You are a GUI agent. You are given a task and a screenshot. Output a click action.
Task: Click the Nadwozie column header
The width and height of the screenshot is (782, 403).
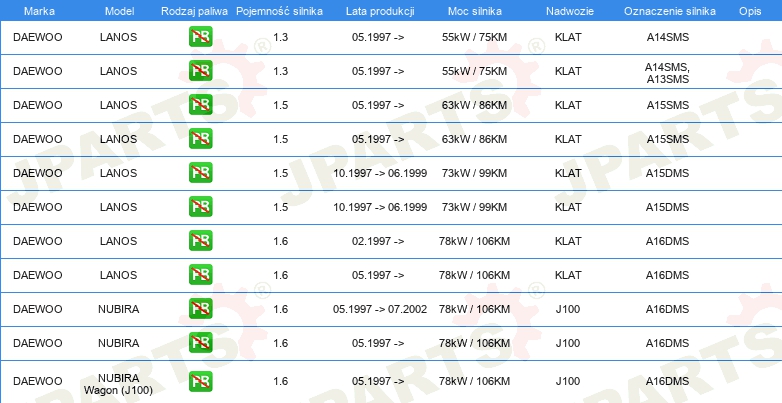[x=570, y=11]
